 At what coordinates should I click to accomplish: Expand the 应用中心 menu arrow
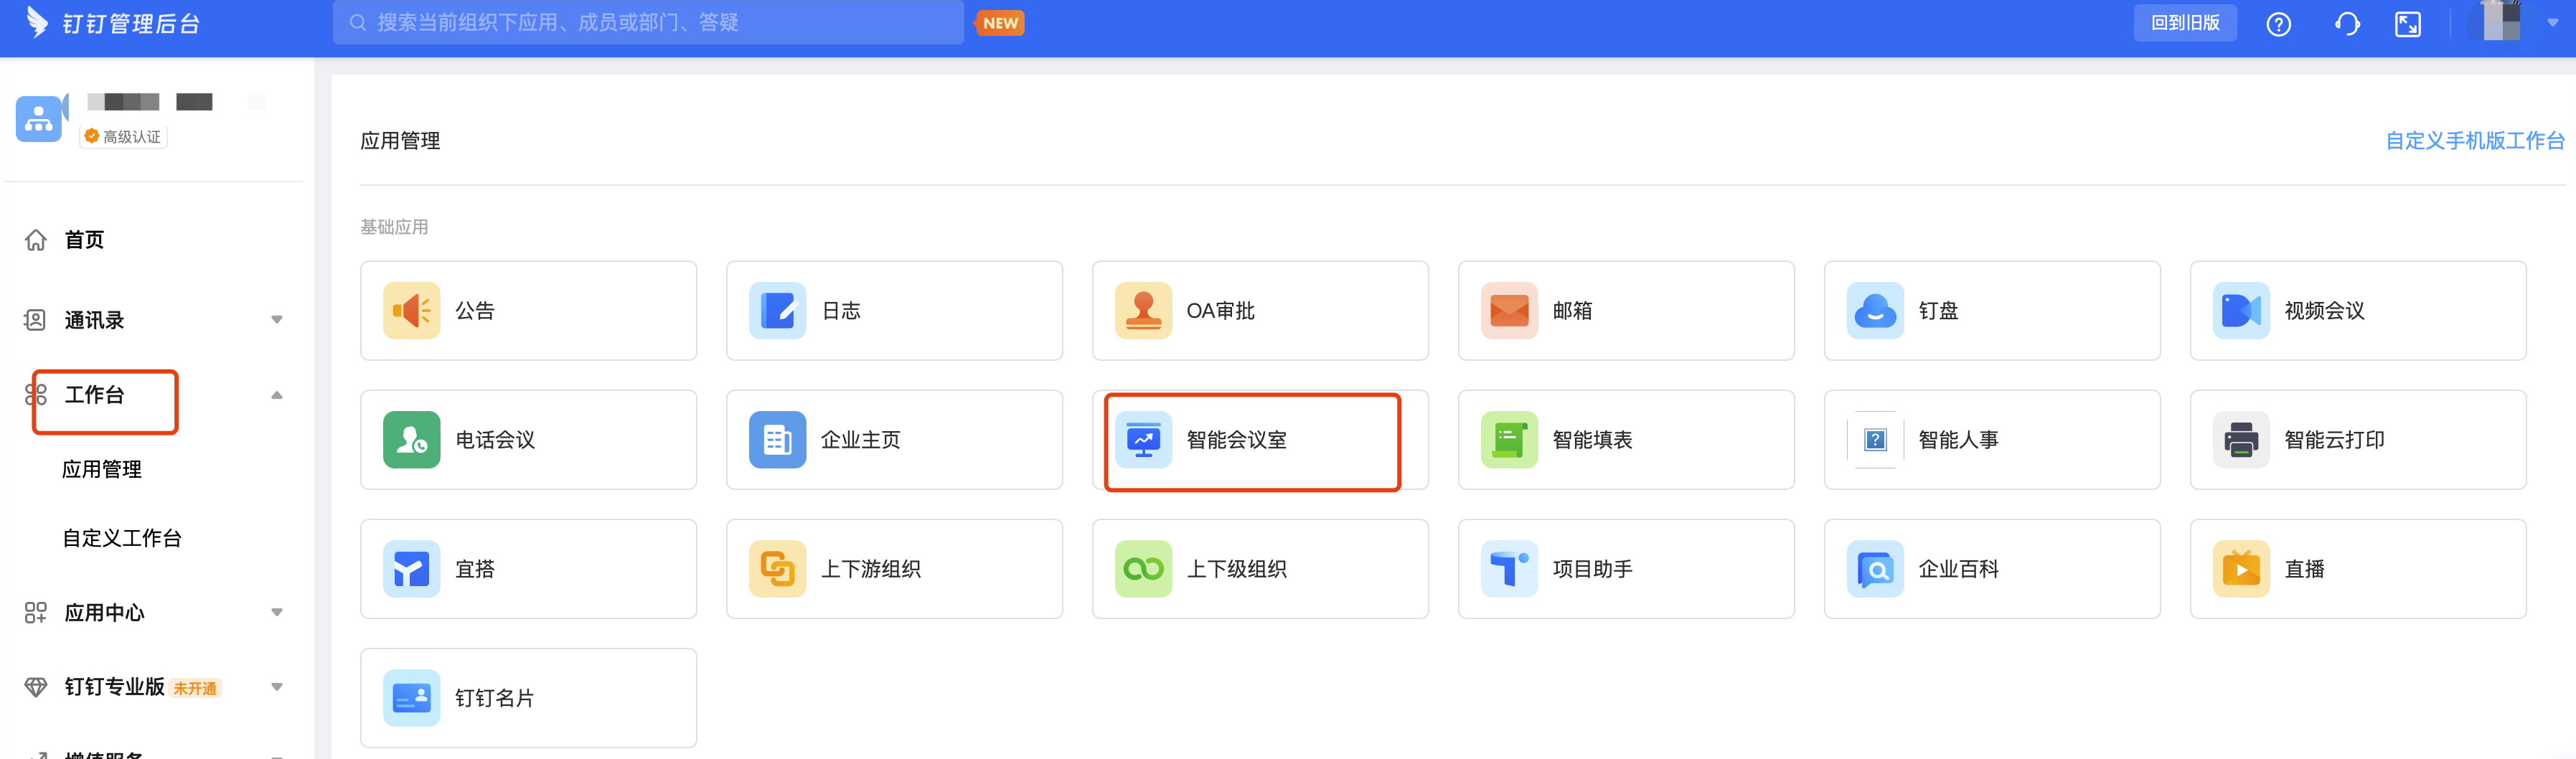click(x=277, y=612)
